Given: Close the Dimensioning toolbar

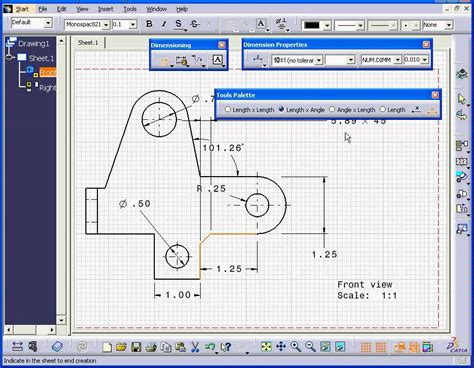Looking at the screenshot, I should [x=222, y=45].
